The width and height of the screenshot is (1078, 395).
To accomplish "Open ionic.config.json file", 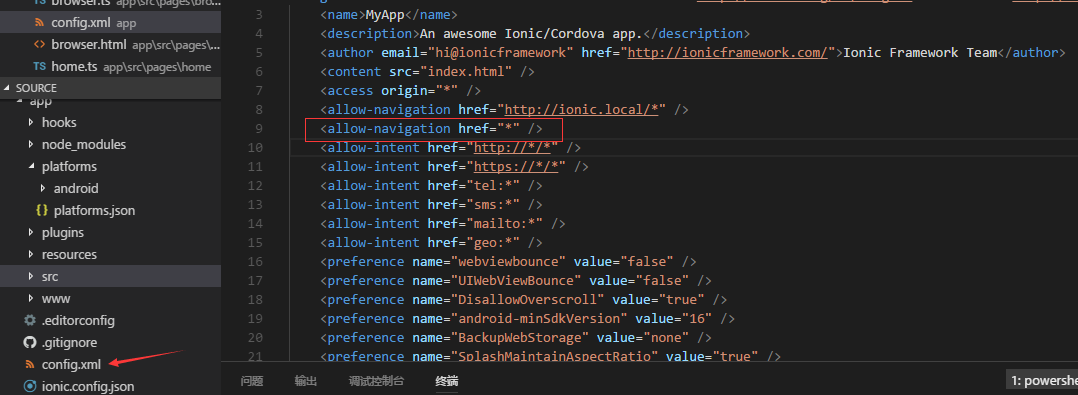I will point(87,386).
